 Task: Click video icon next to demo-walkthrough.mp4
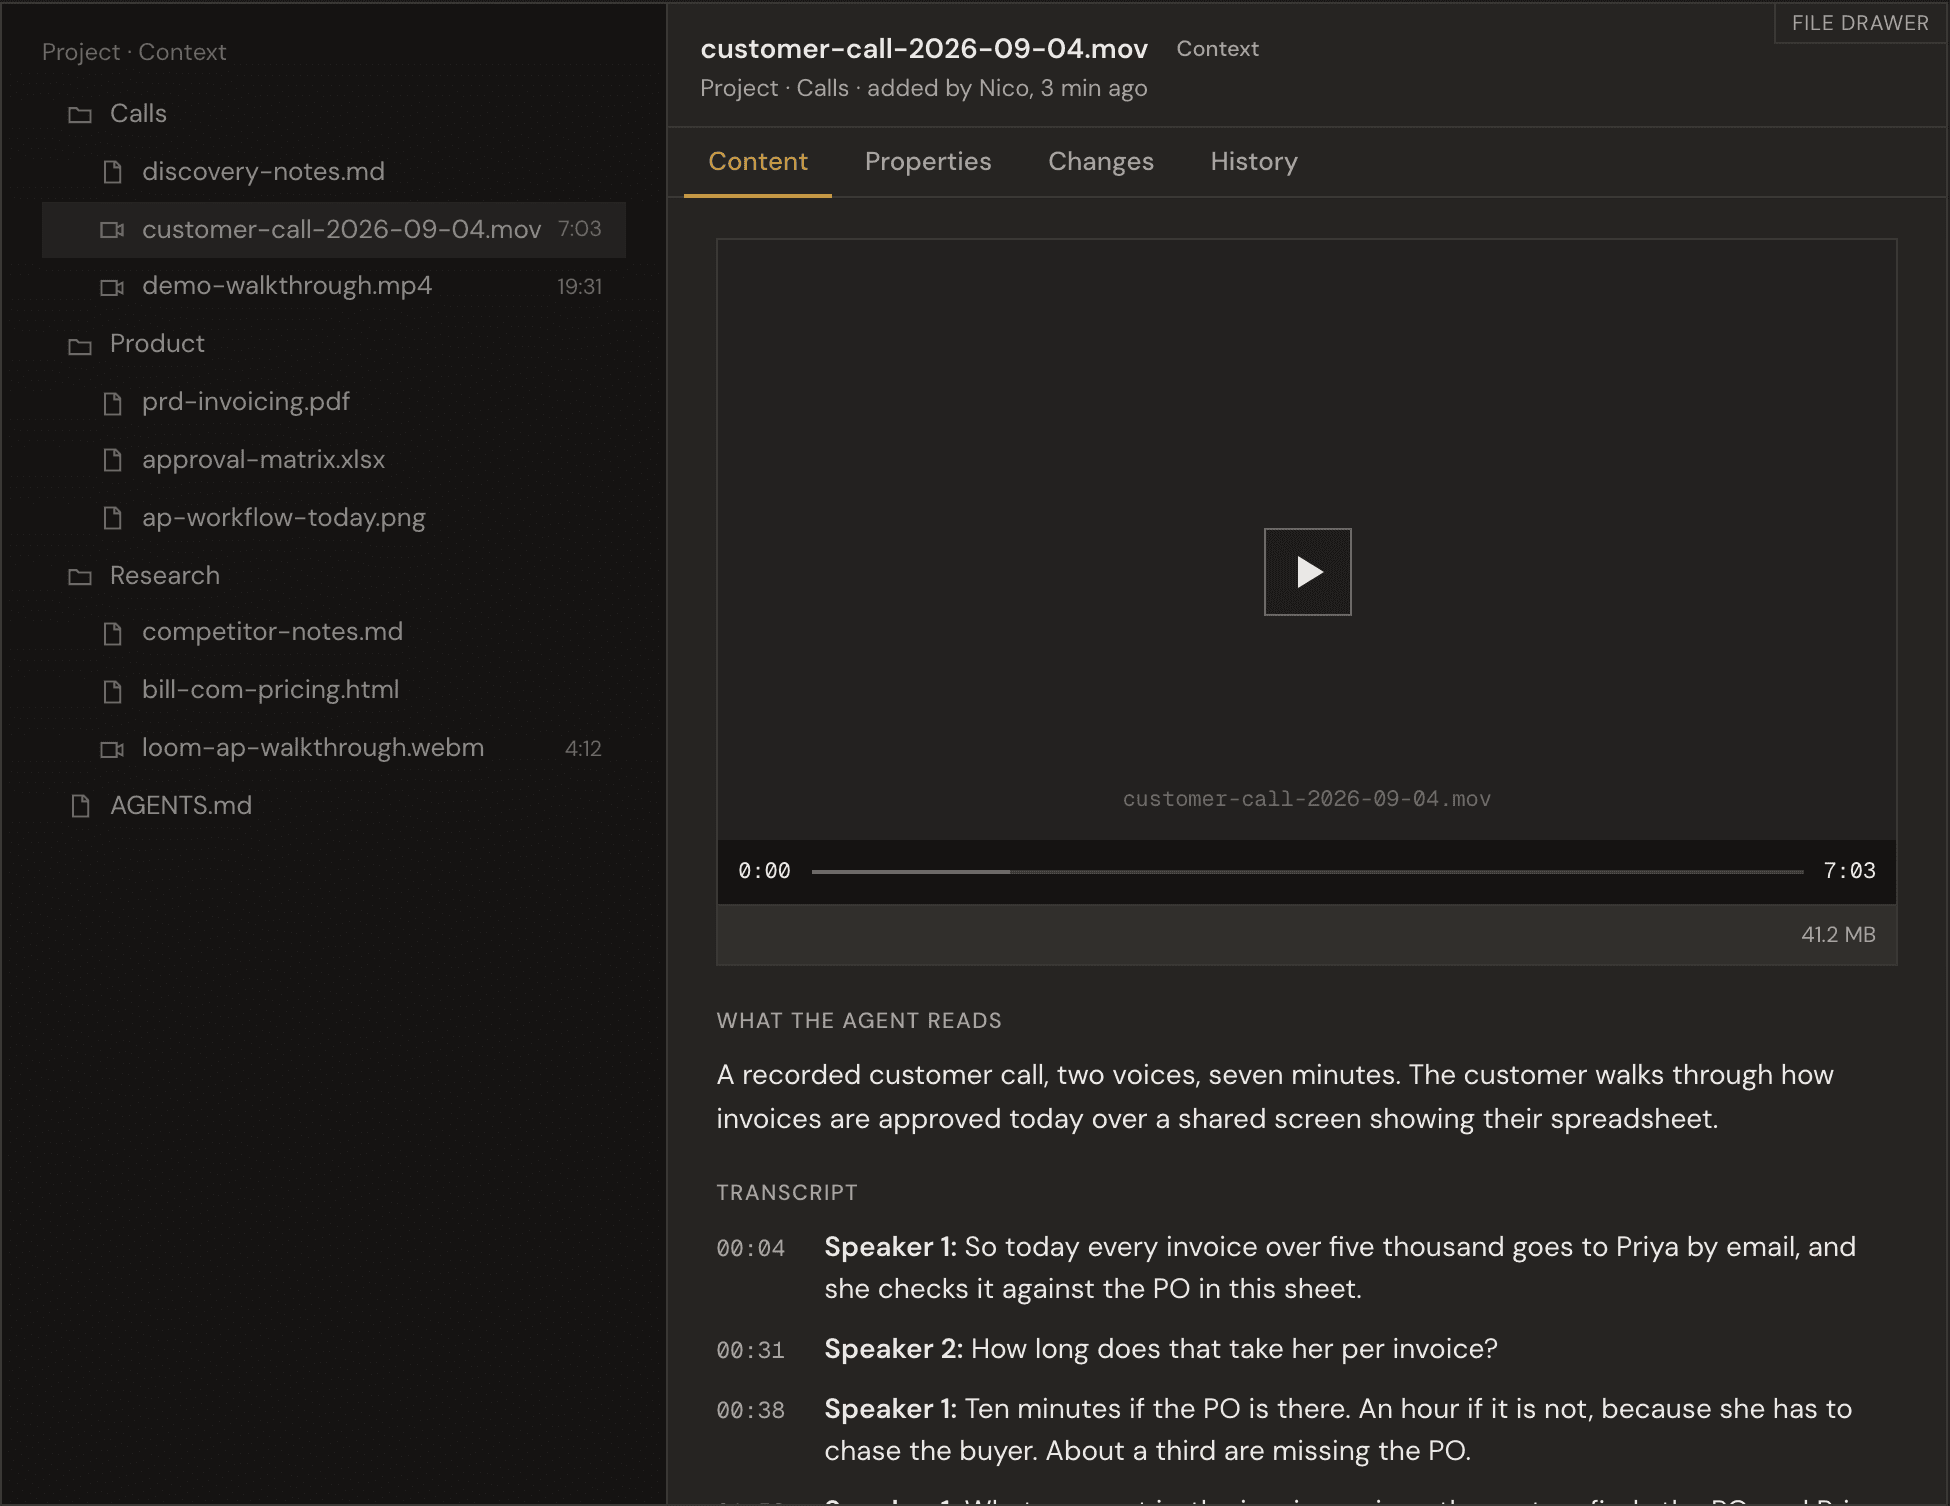click(112, 287)
